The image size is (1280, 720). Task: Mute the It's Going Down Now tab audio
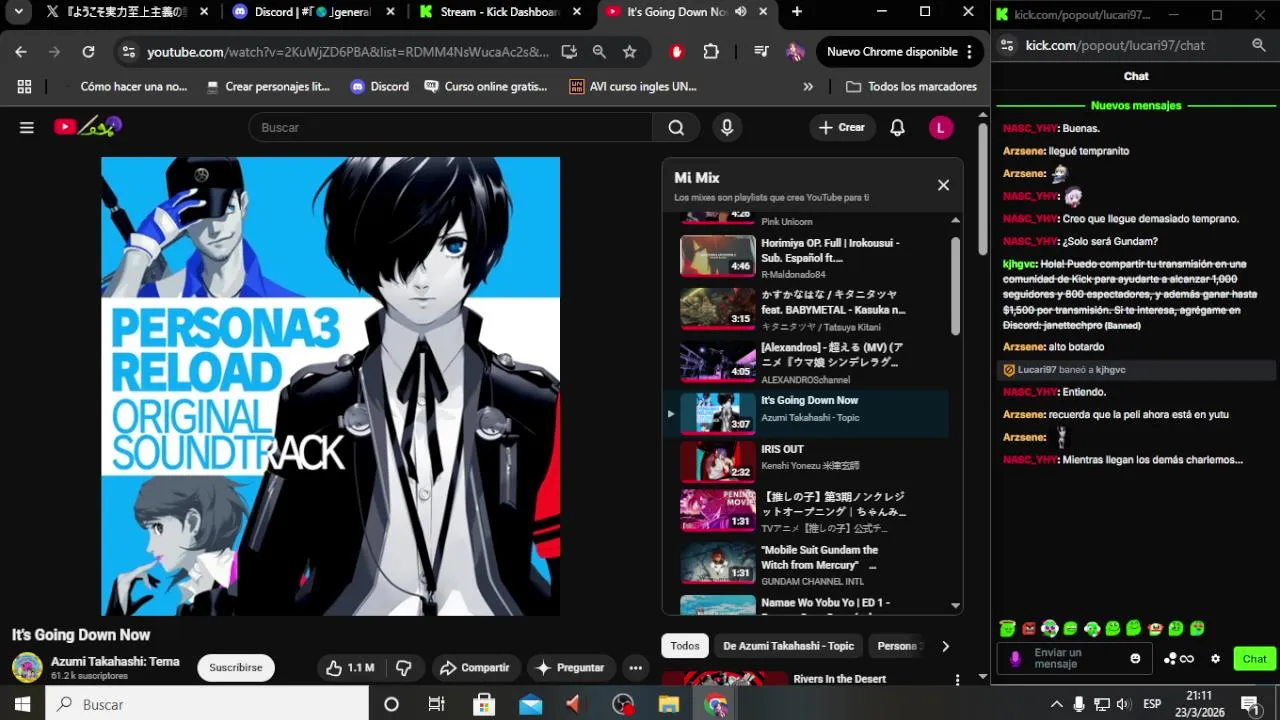[741, 12]
